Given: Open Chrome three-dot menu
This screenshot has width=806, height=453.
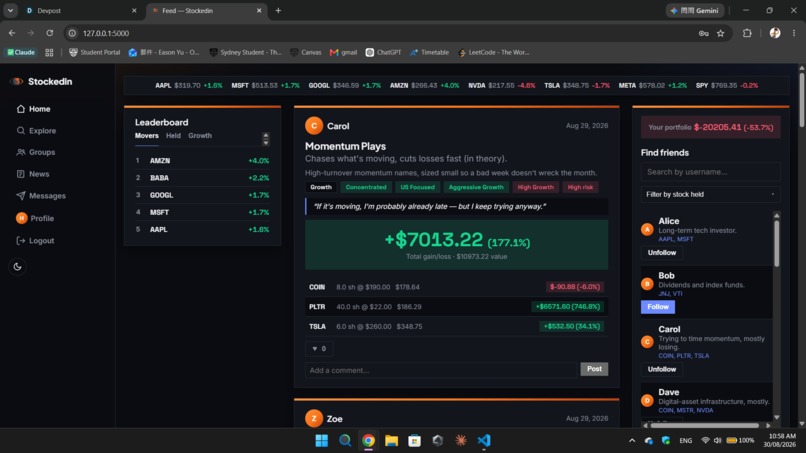Looking at the screenshot, I should pyautogui.click(x=794, y=33).
